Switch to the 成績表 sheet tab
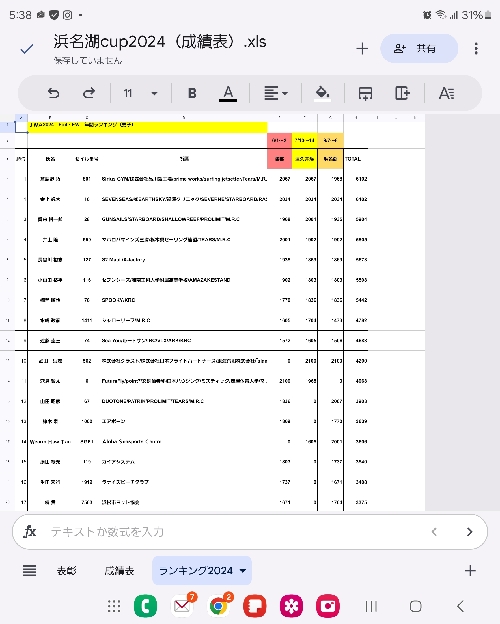The width and height of the screenshot is (500, 624). point(119,571)
